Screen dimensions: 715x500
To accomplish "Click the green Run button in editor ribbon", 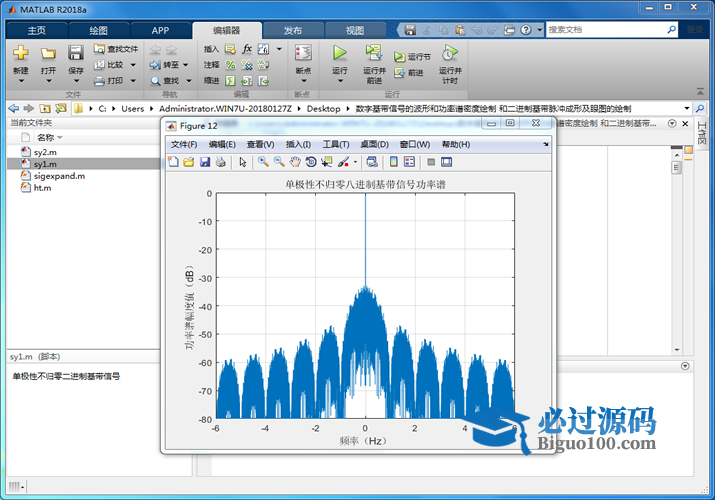I will (340, 53).
